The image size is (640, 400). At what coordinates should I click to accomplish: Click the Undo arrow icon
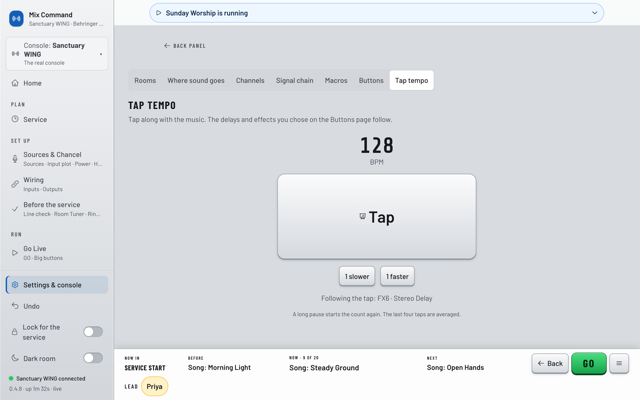coord(15,306)
